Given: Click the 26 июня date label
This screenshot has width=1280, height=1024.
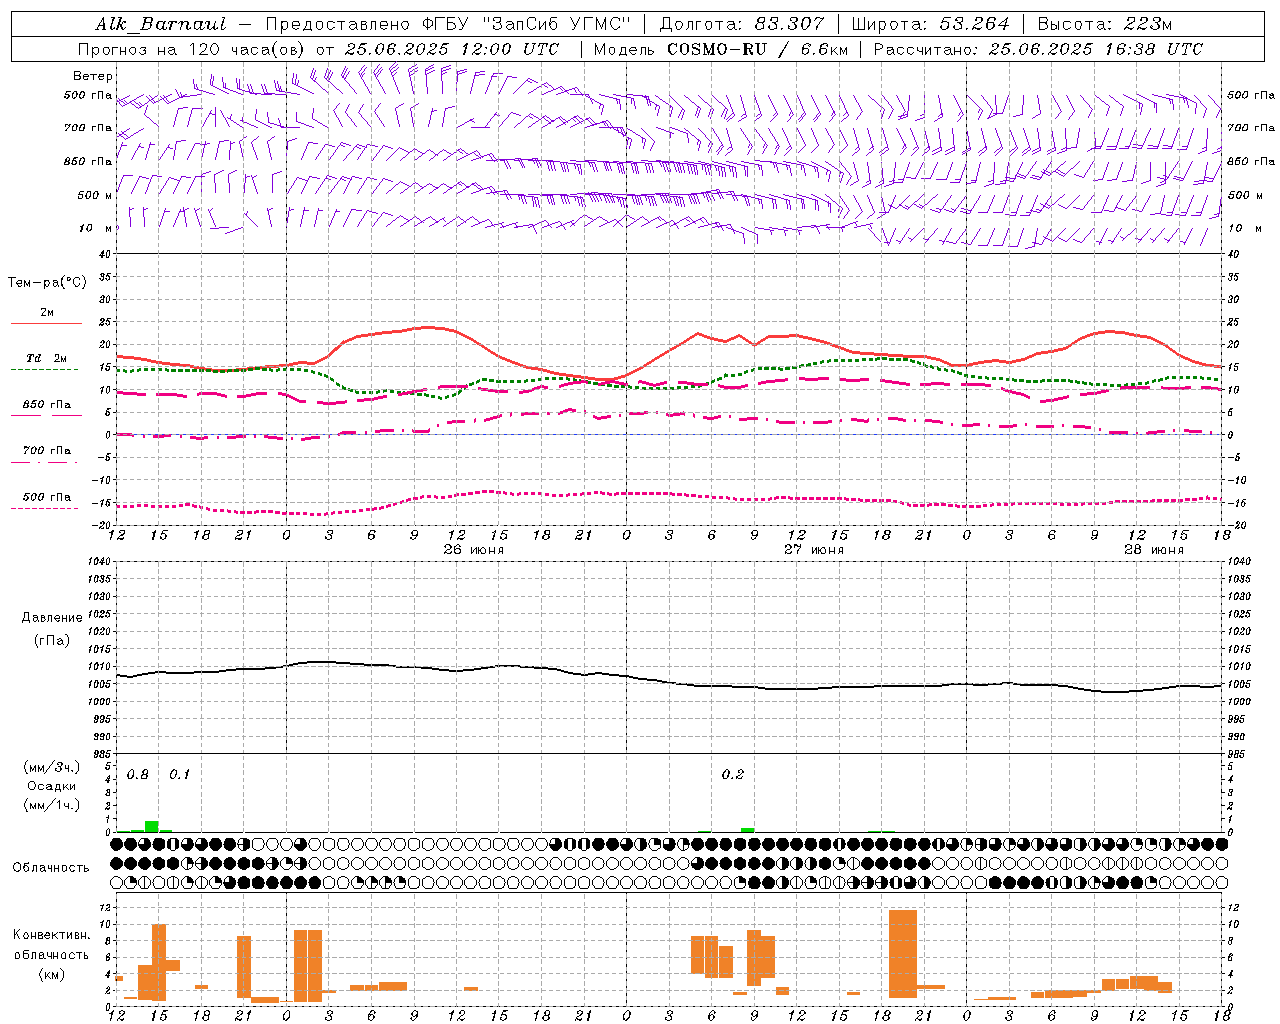Looking at the screenshot, I should point(474,550).
